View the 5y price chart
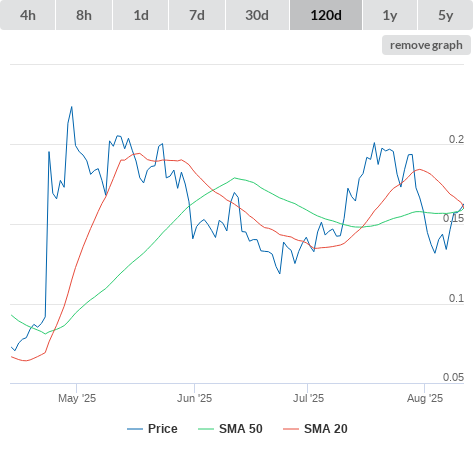 pos(446,15)
